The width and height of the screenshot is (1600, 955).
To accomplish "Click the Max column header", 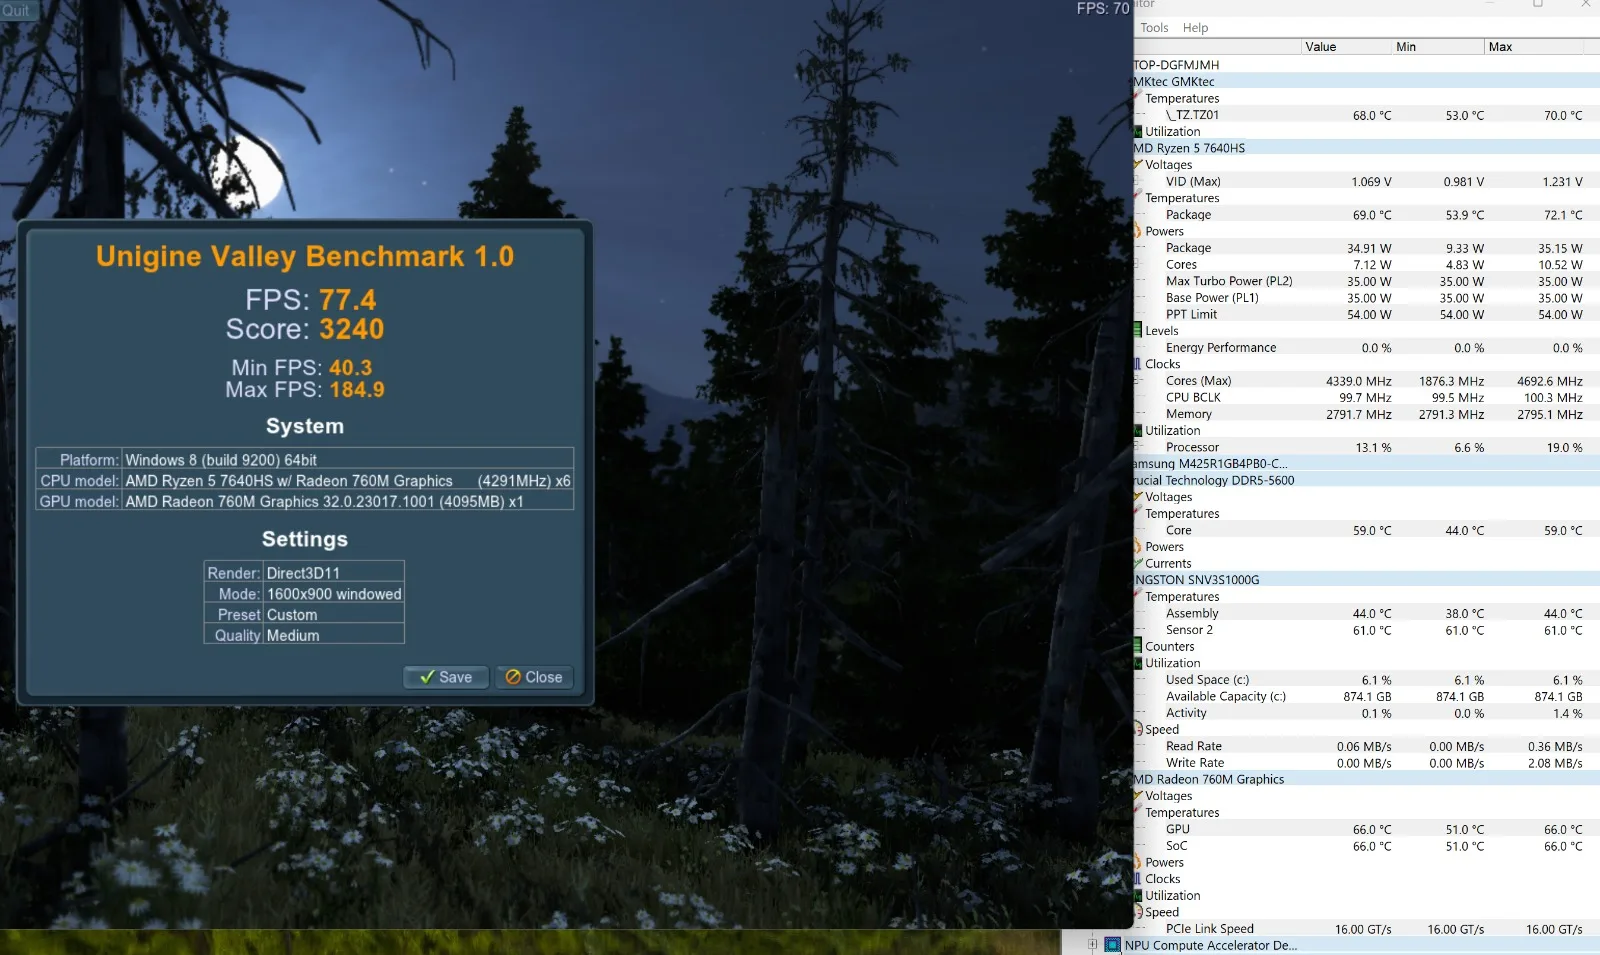I will point(1535,47).
